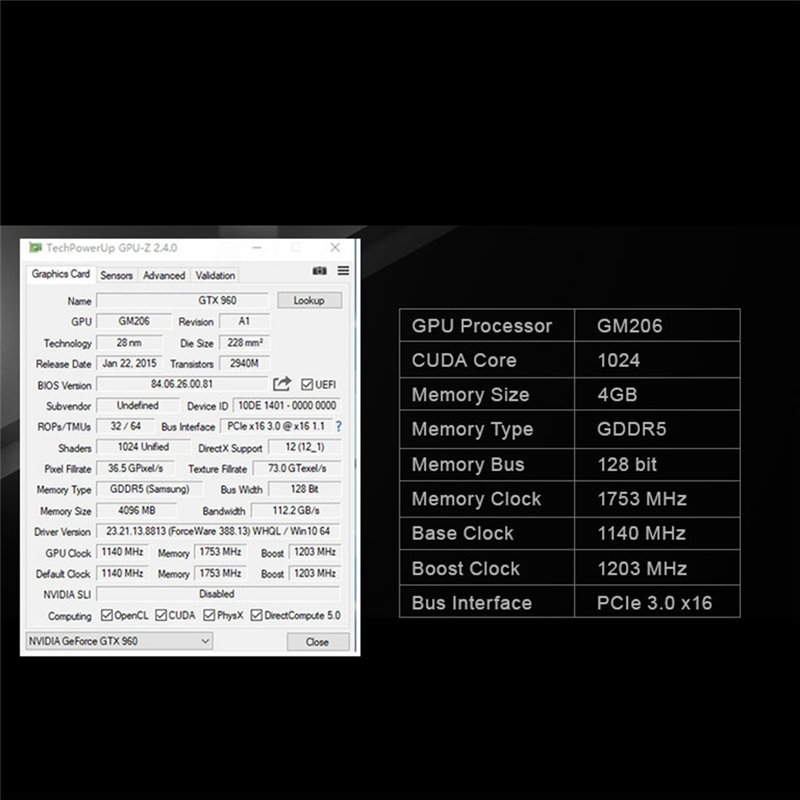This screenshot has height=800, width=800.
Task: Click the GPU-Z screenshot camera icon
Action: [x=319, y=270]
